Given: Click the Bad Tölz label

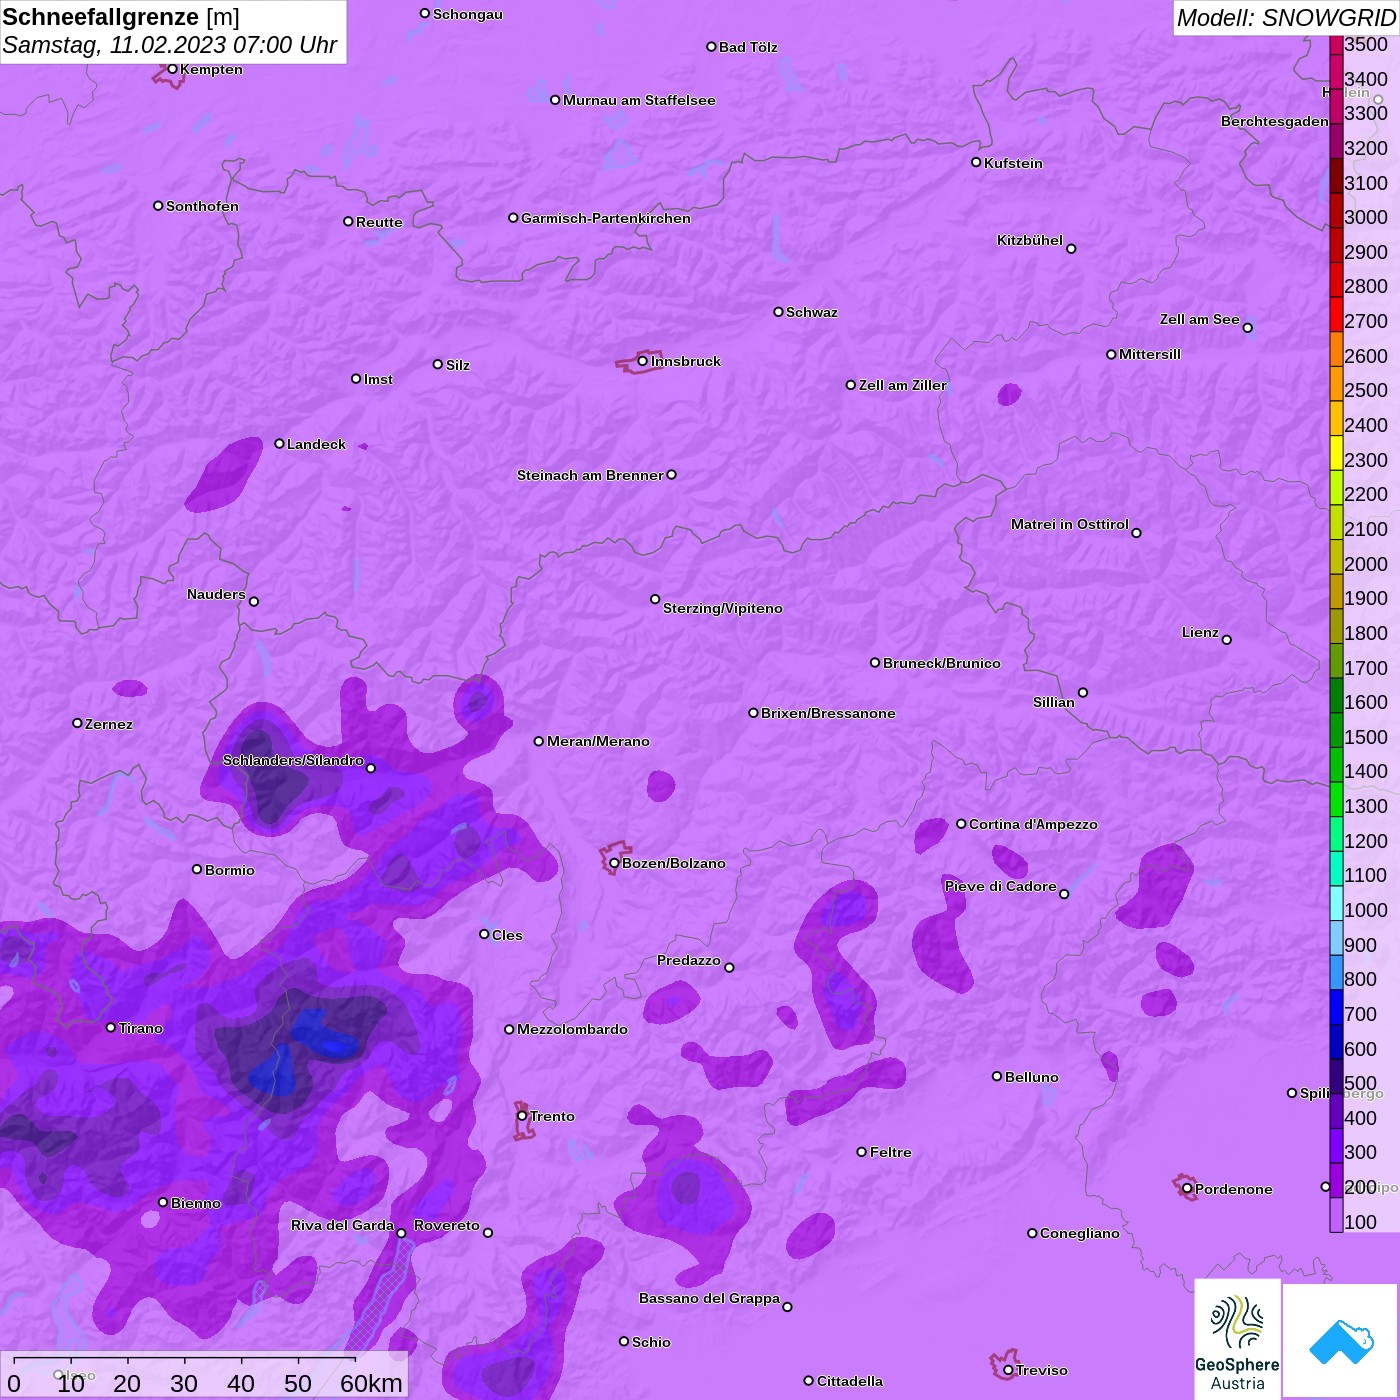Looking at the screenshot, I should pyautogui.click(x=748, y=47).
